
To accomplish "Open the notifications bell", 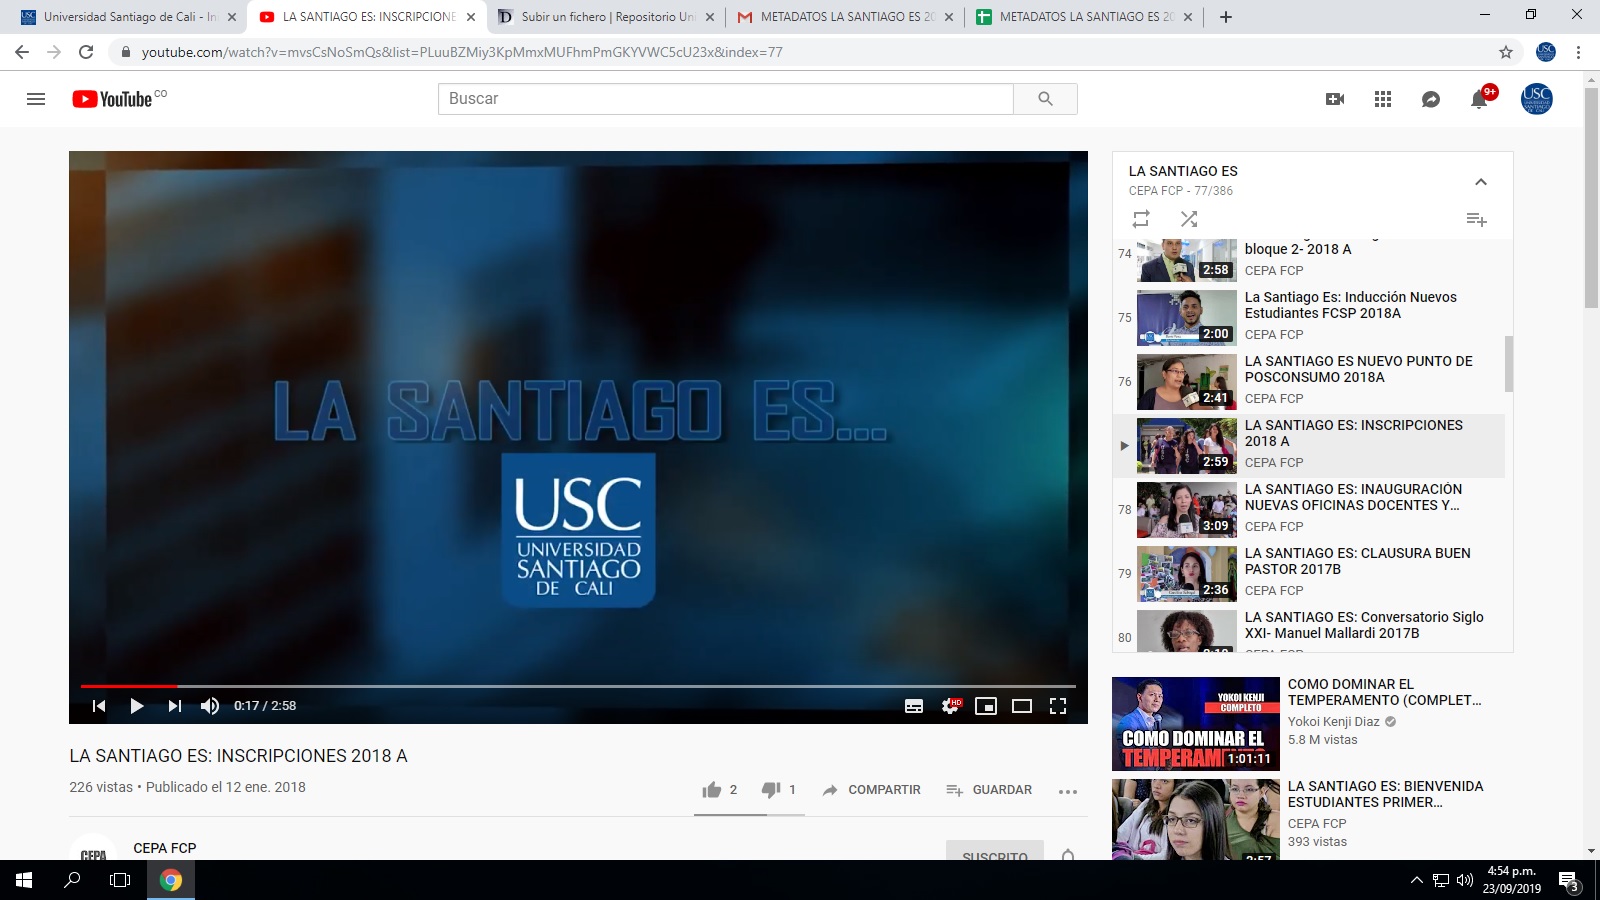I will (x=1478, y=99).
